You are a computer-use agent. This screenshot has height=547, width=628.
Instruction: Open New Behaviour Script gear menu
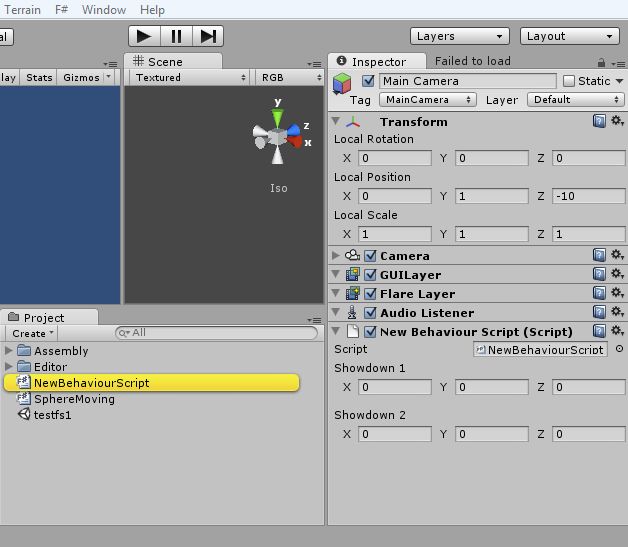[x=617, y=331]
